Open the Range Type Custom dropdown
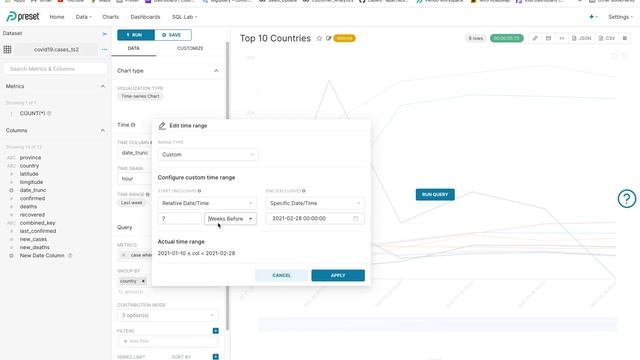 click(x=208, y=155)
